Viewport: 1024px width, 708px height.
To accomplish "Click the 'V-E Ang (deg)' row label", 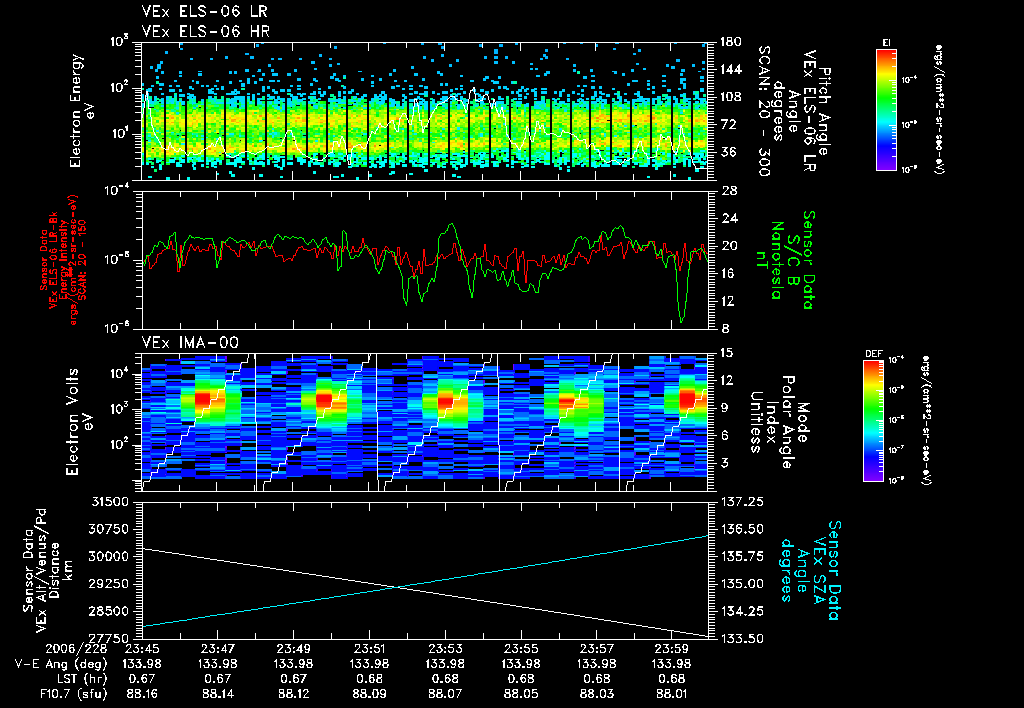I will [x=61, y=664].
